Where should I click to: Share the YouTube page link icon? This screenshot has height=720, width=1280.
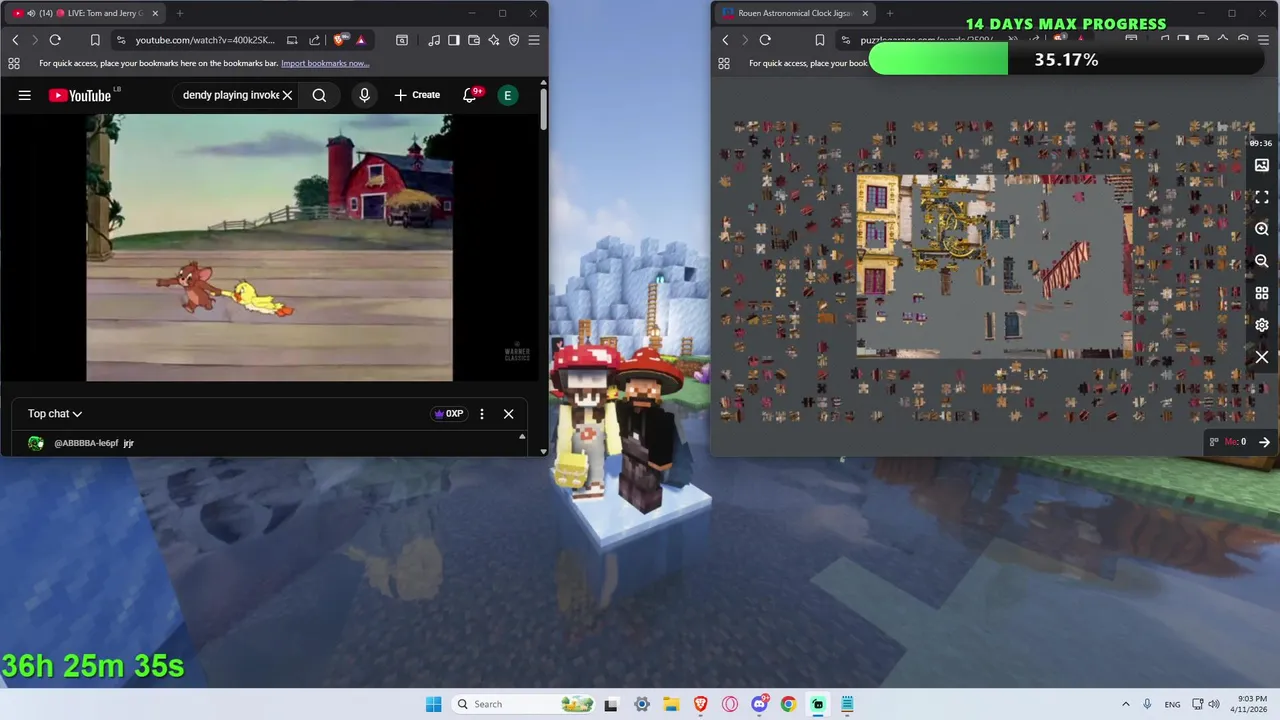tap(314, 40)
